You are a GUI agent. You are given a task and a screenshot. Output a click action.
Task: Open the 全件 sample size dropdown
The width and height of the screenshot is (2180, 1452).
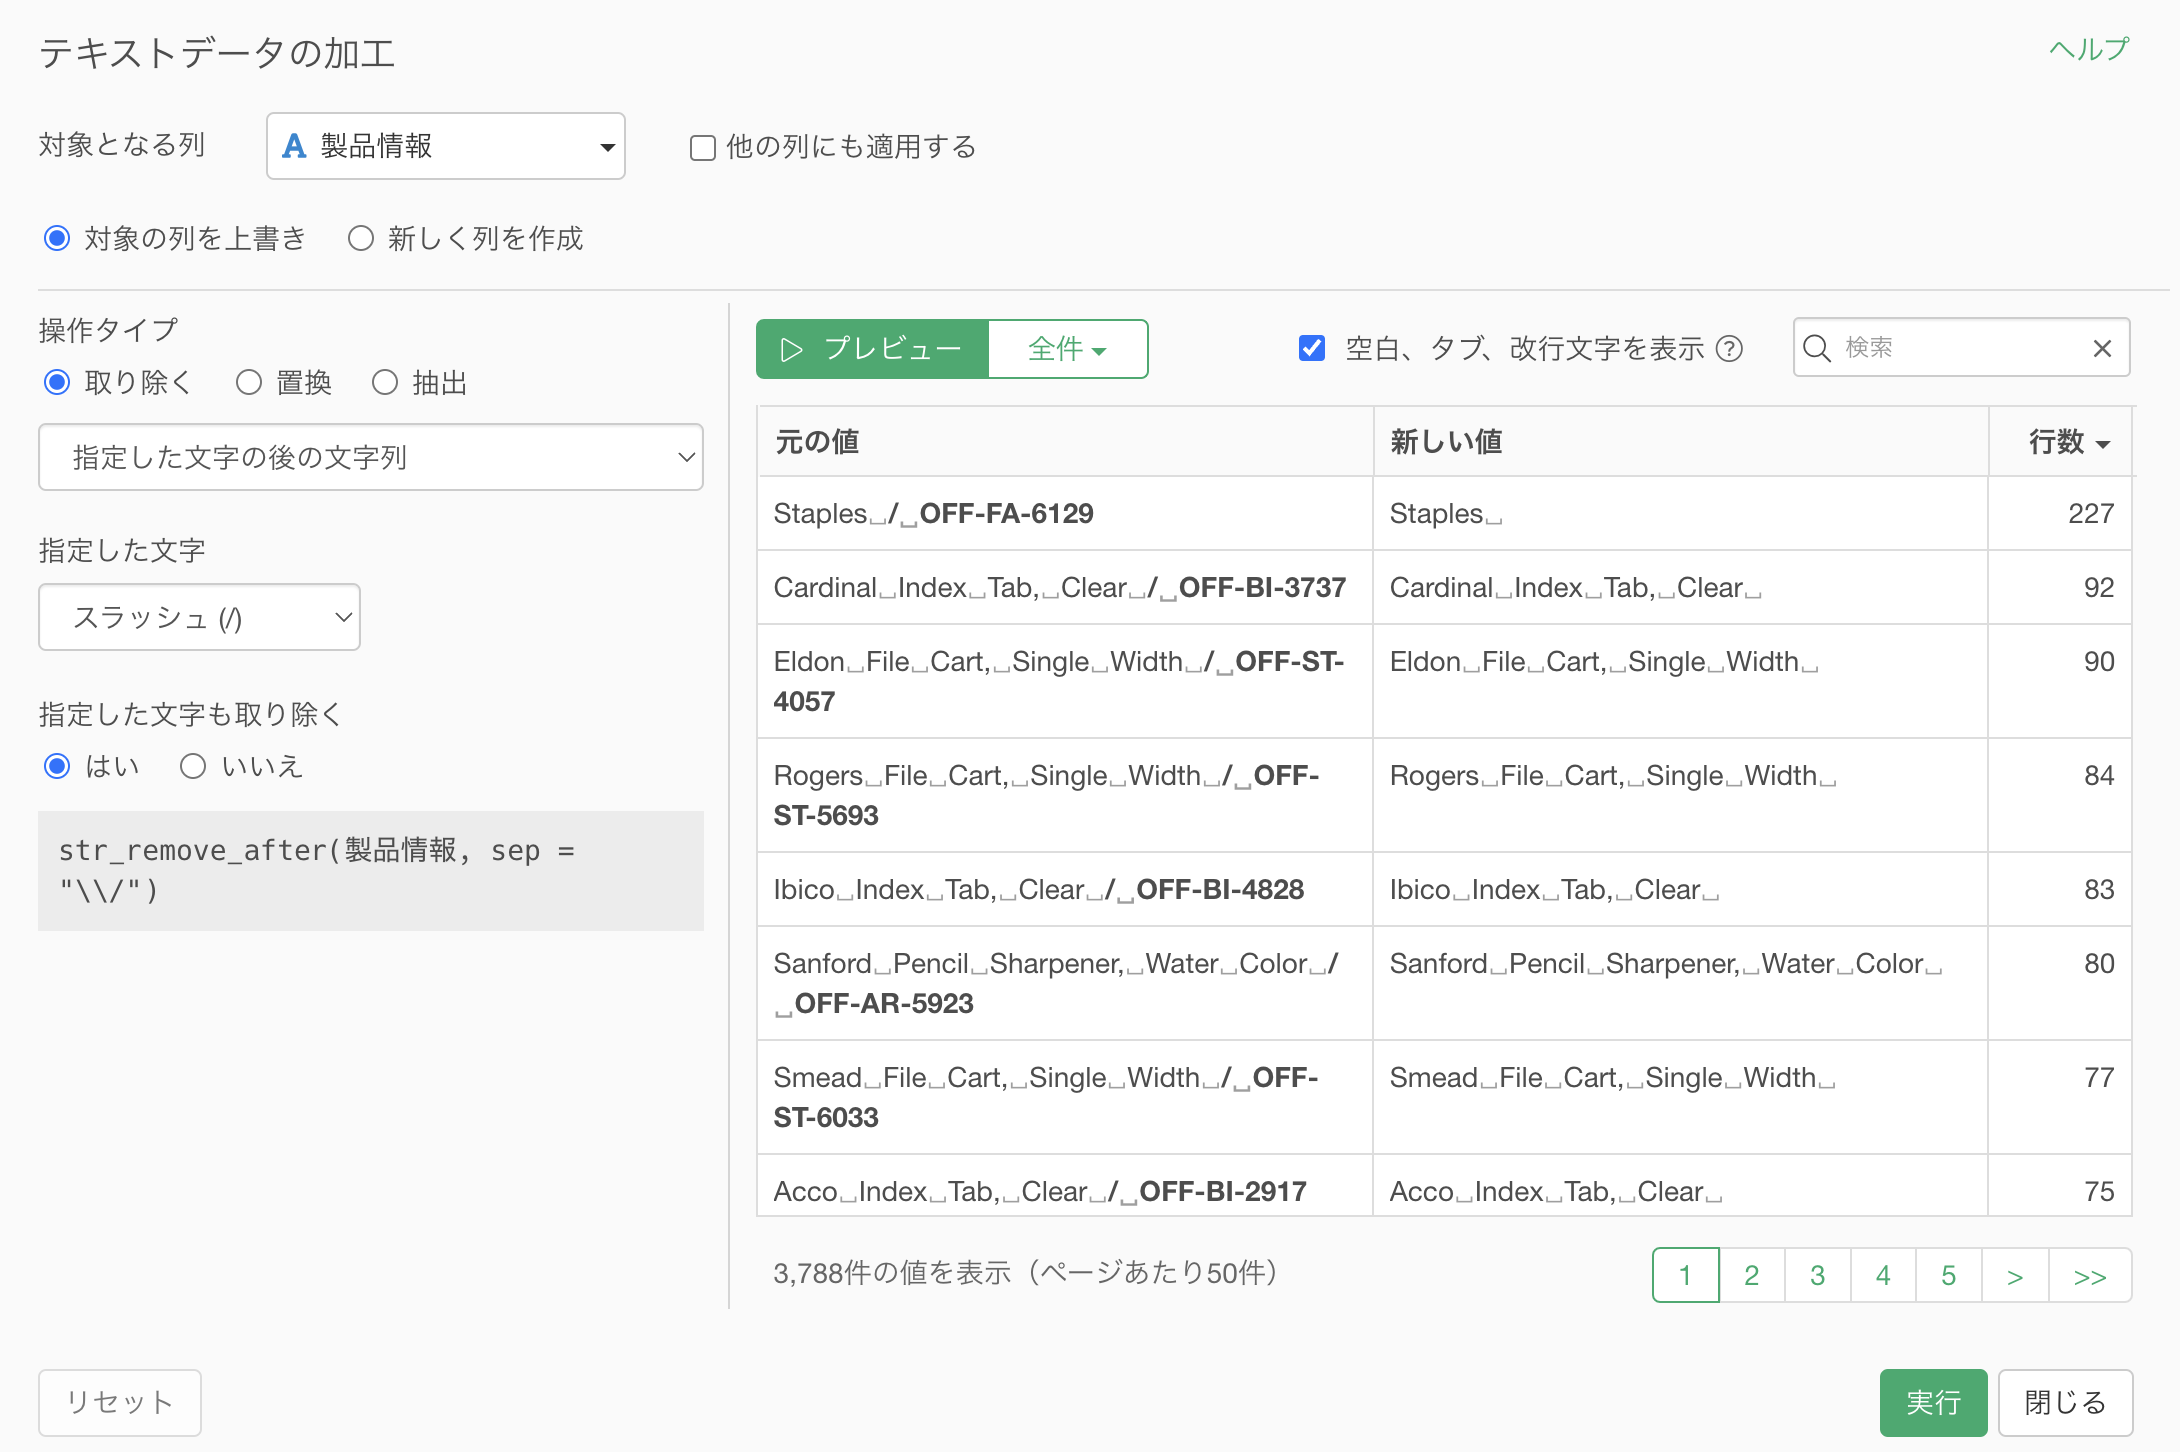pyautogui.click(x=1068, y=349)
